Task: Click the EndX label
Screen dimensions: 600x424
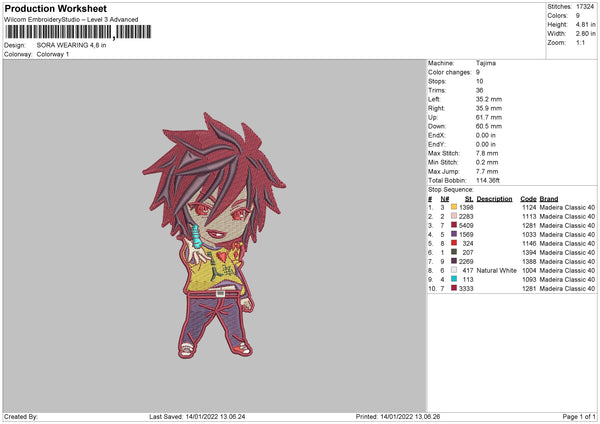Action: click(437, 135)
